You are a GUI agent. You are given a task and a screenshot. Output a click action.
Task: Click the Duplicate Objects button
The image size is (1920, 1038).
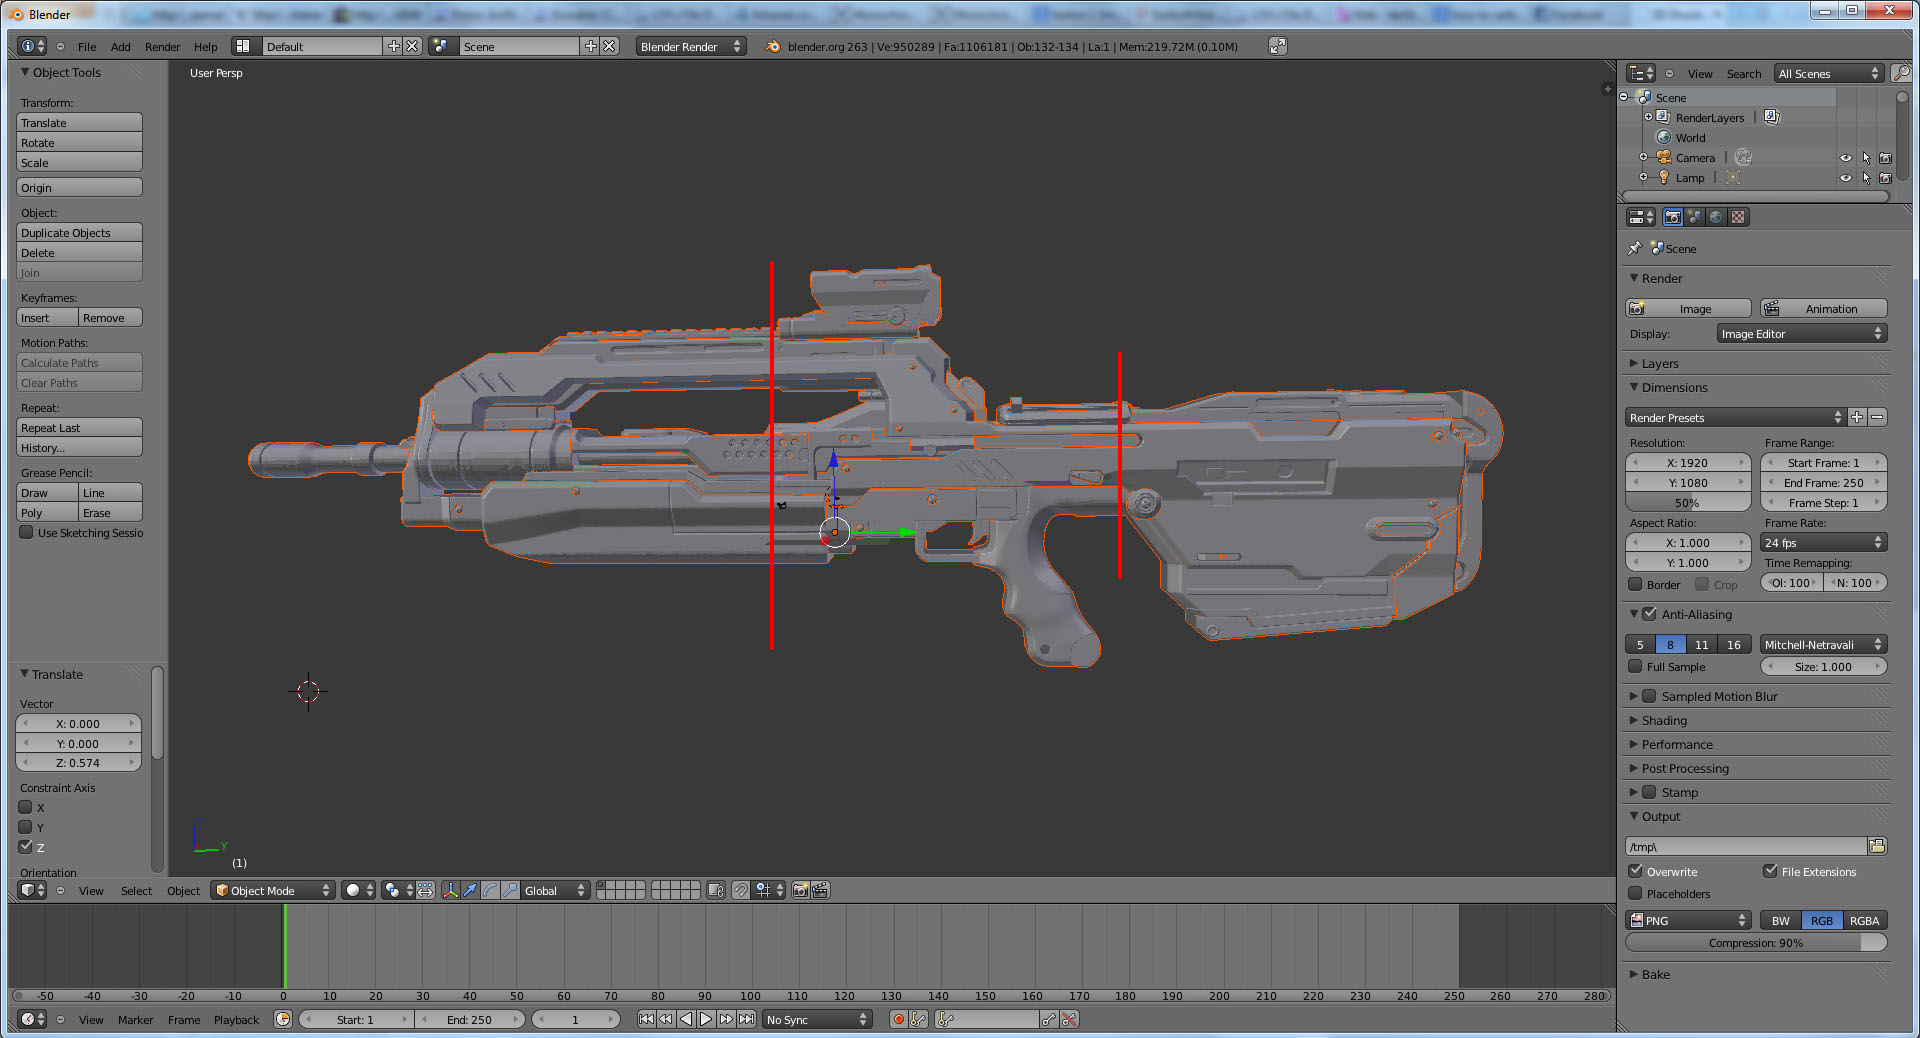(x=79, y=232)
